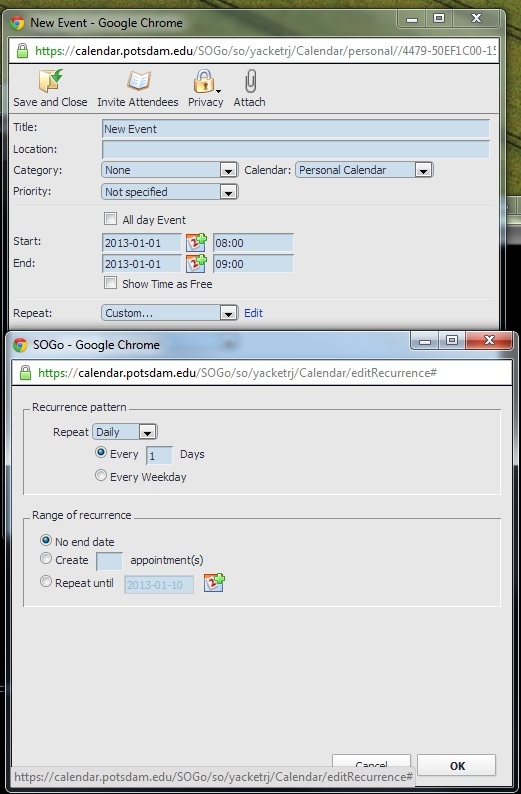Click the Every Days number field
This screenshot has height=794, width=521.
coord(159,455)
